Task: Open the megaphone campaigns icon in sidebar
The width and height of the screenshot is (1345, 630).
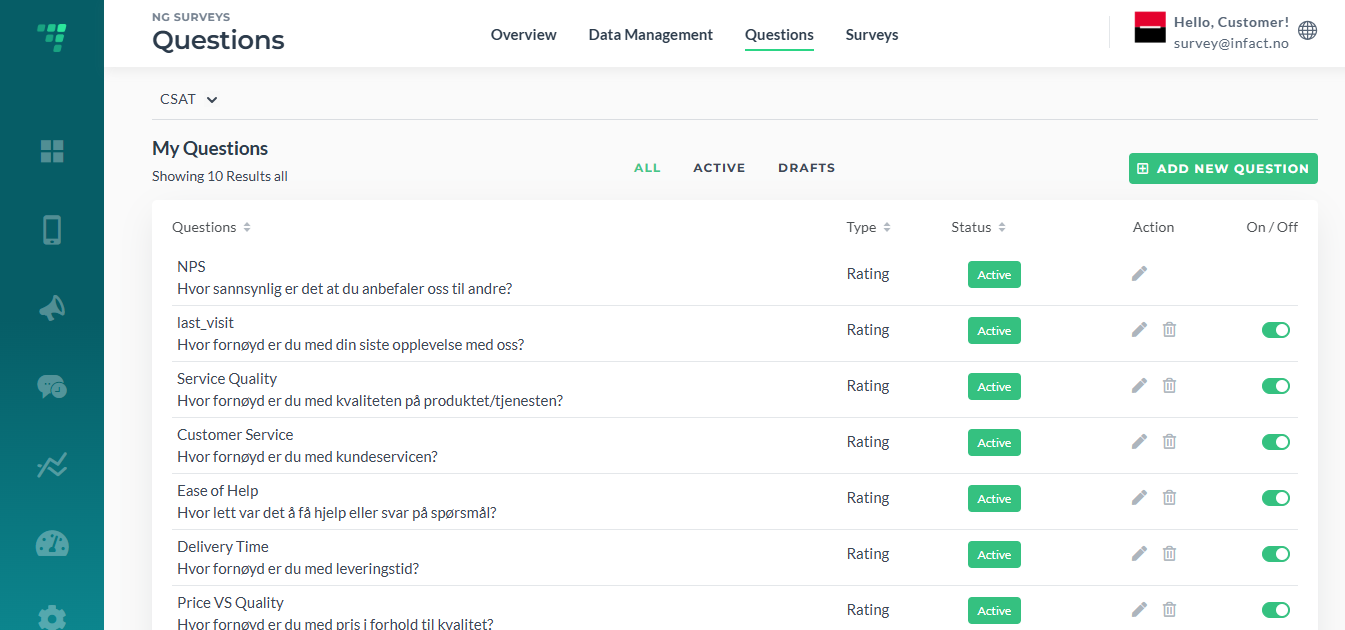Action: 52,308
